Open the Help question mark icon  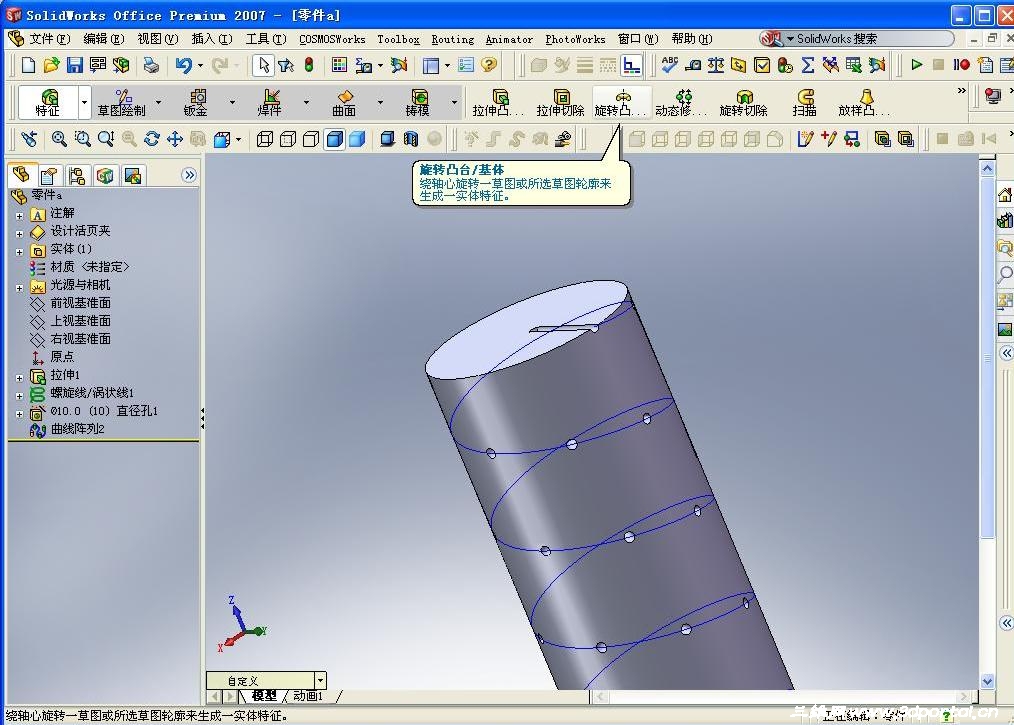(x=490, y=65)
